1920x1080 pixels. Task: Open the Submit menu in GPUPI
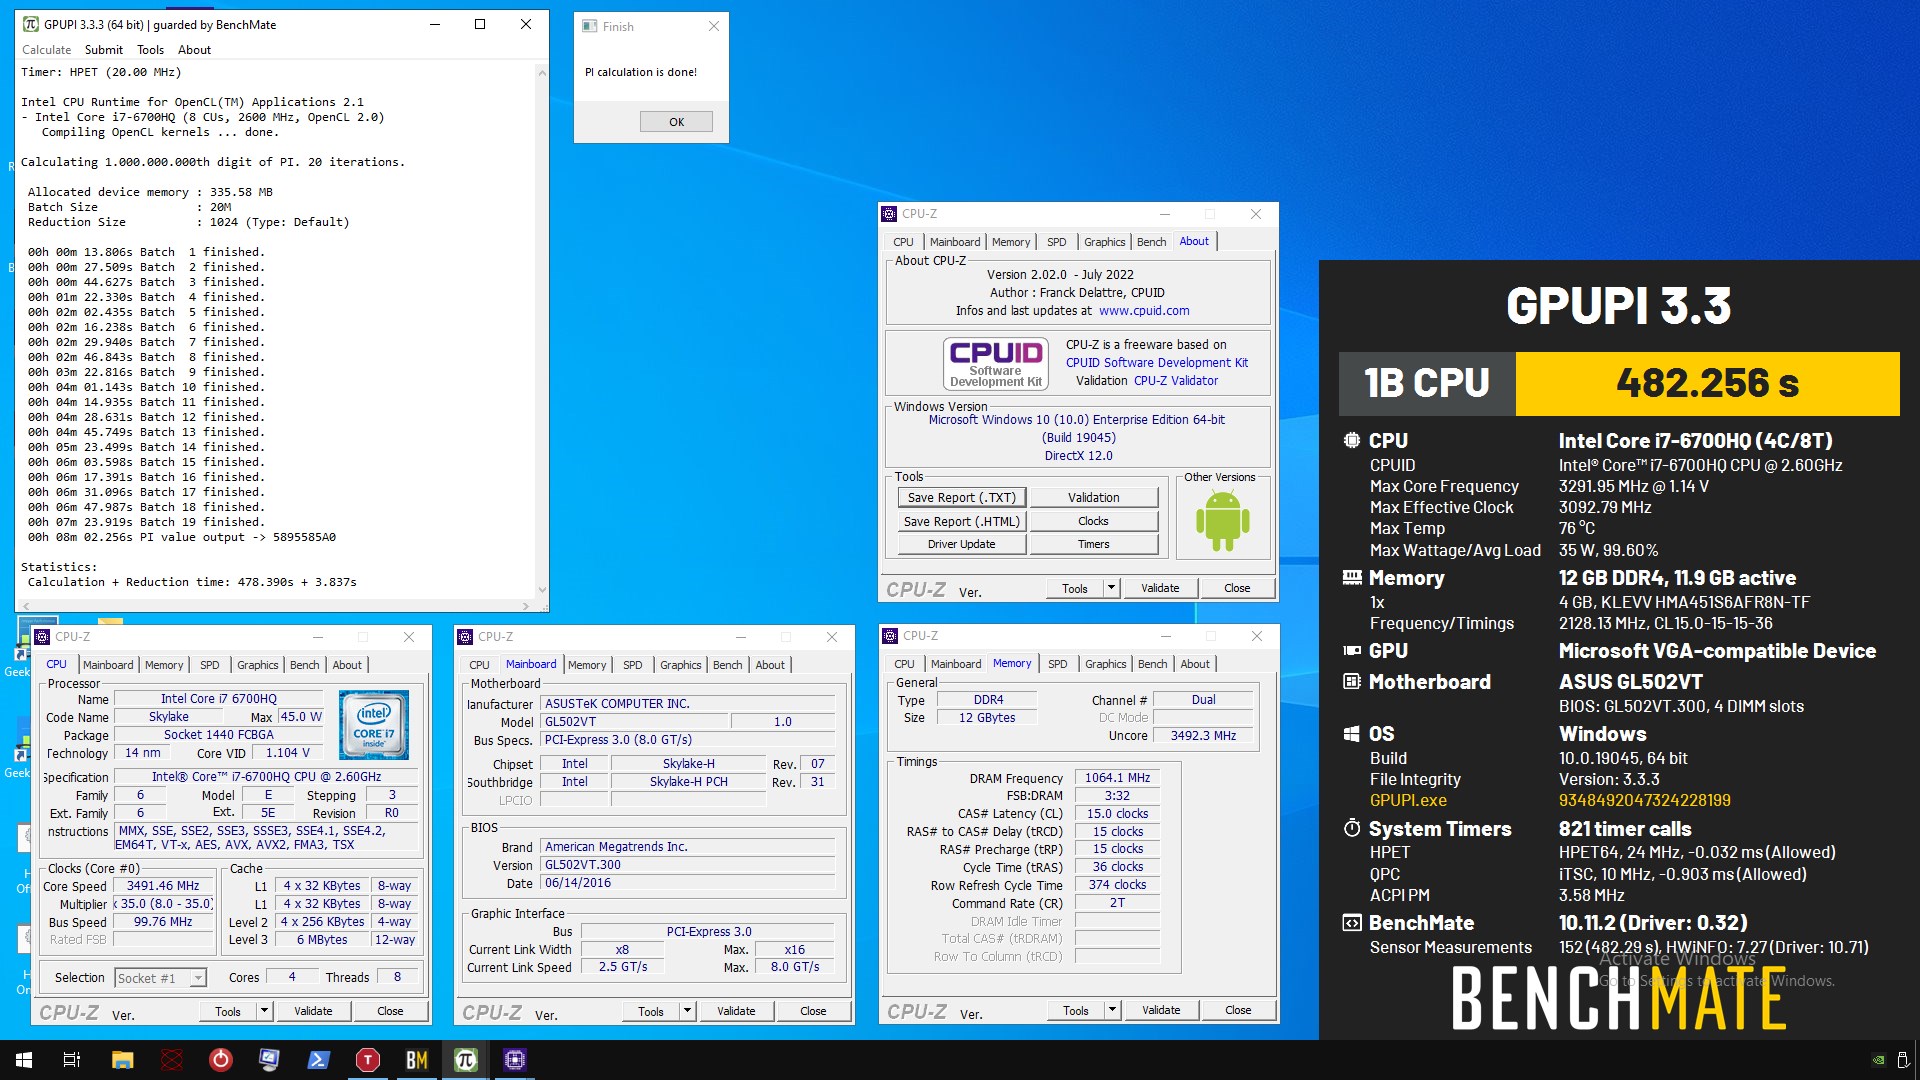[x=104, y=50]
